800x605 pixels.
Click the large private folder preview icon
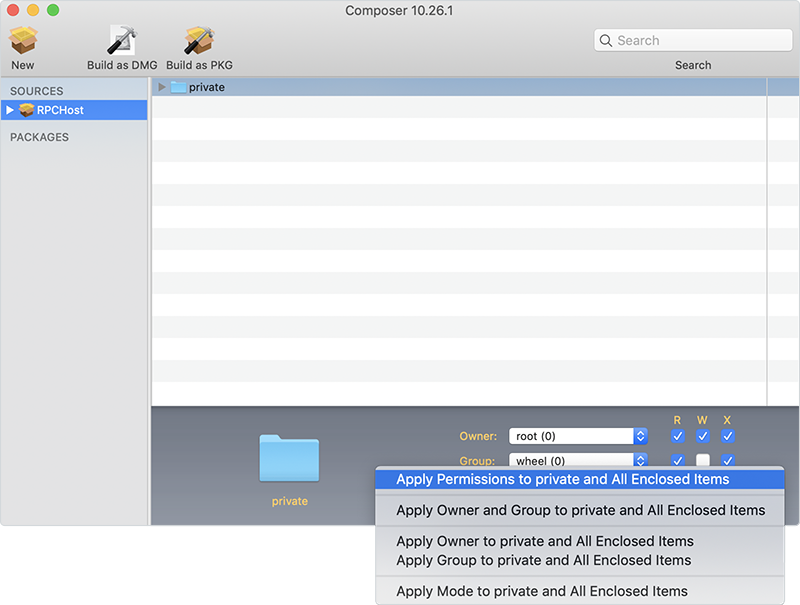pyautogui.click(x=289, y=459)
